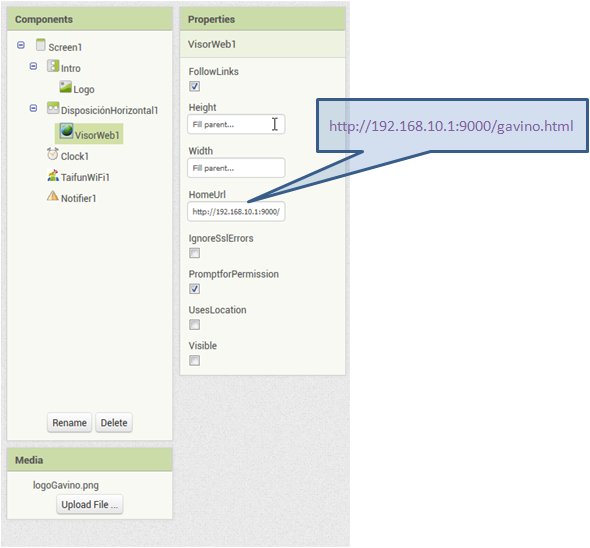This screenshot has width=590, height=548.
Task: Uncheck the FollowLinks checkbox
Action: click(195, 86)
